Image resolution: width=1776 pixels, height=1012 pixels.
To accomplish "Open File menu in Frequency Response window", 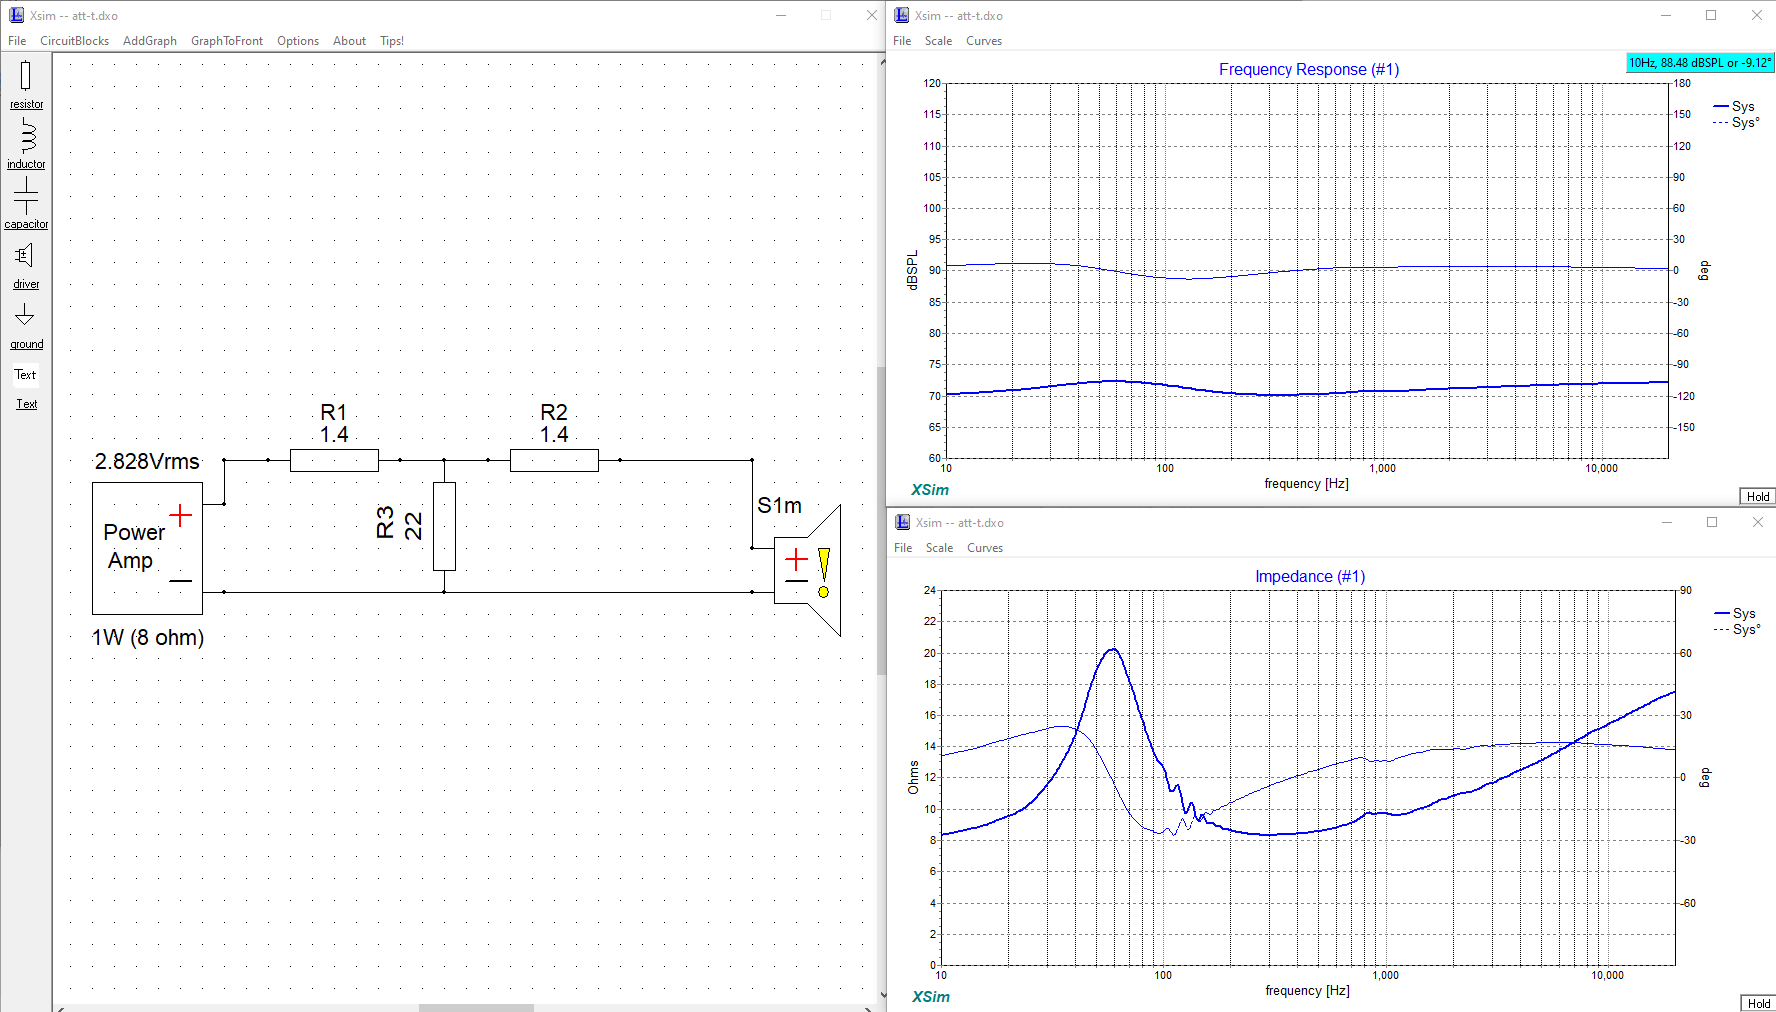I will pos(902,41).
